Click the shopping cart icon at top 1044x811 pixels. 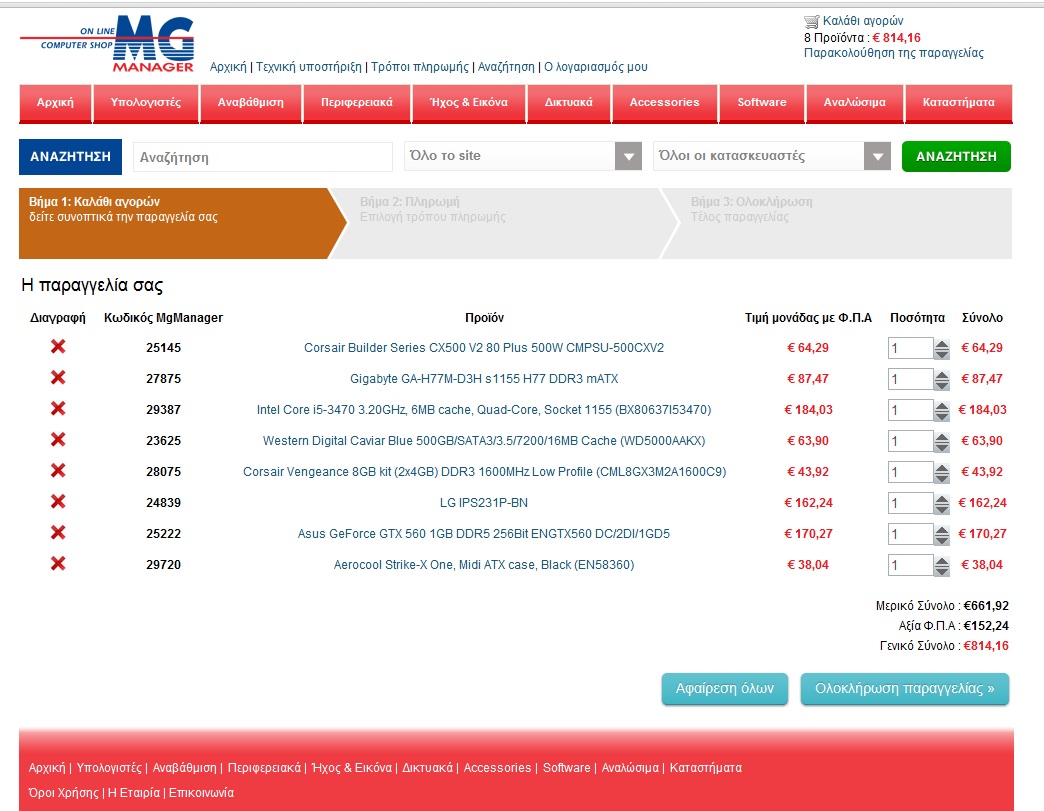(x=811, y=21)
